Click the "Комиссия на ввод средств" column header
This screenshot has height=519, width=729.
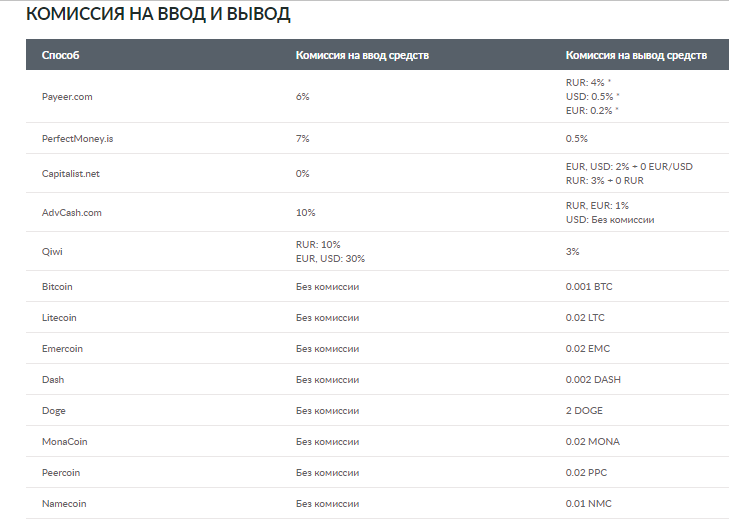(362, 55)
